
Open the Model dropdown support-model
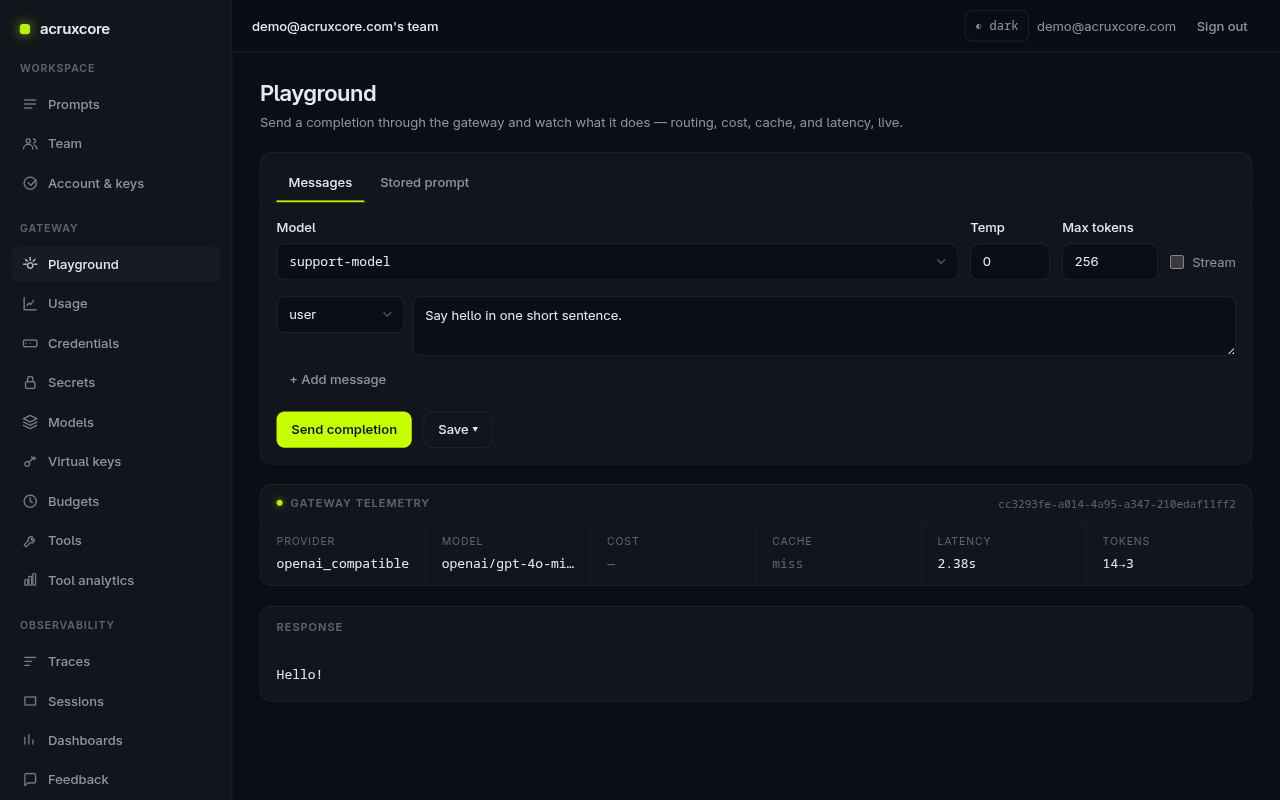click(x=617, y=262)
